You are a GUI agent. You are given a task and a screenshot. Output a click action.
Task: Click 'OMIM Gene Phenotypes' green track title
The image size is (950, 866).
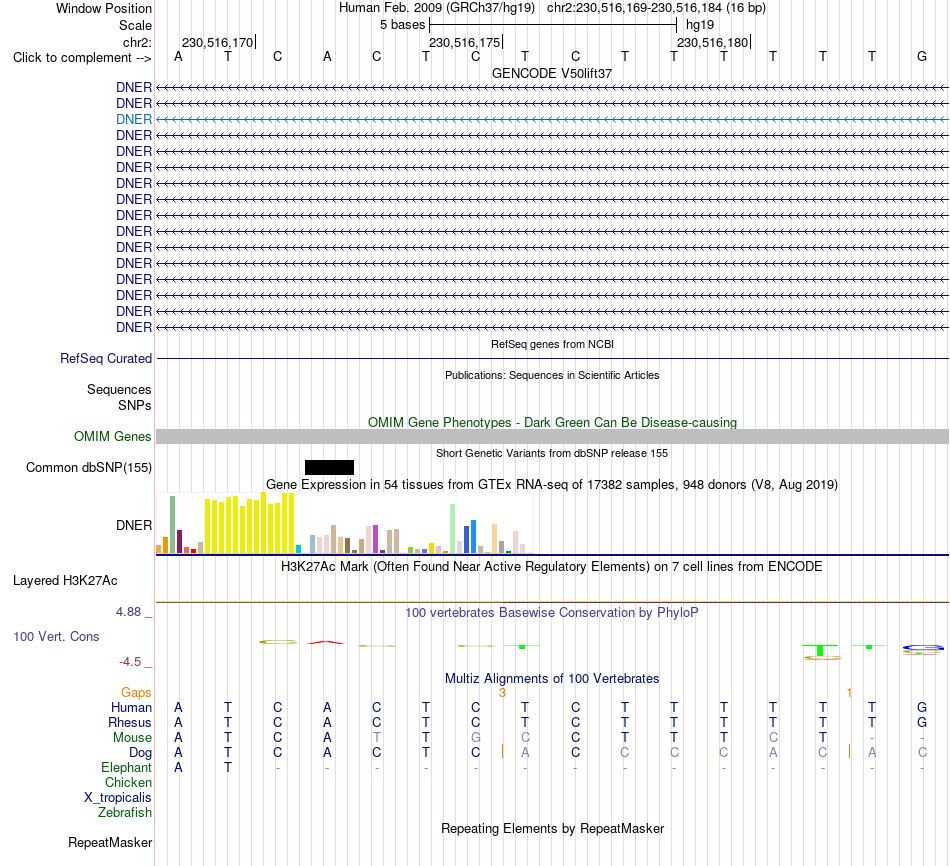tap(552, 422)
